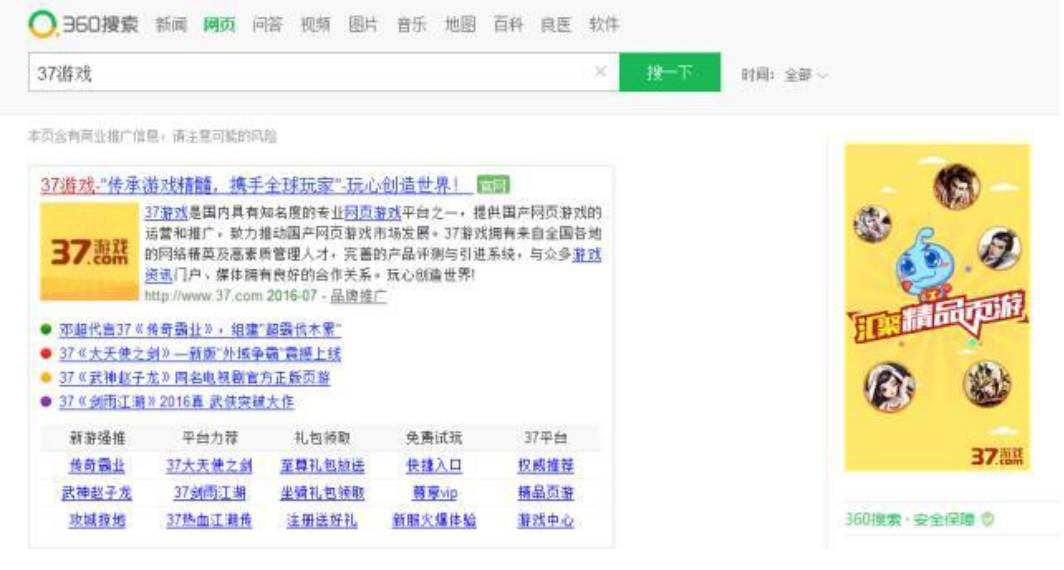The height and width of the screenshot is (570, 1064).
Task: Click the yellow bullet beside 武神赵子龙 link
Action: point(46,377)
